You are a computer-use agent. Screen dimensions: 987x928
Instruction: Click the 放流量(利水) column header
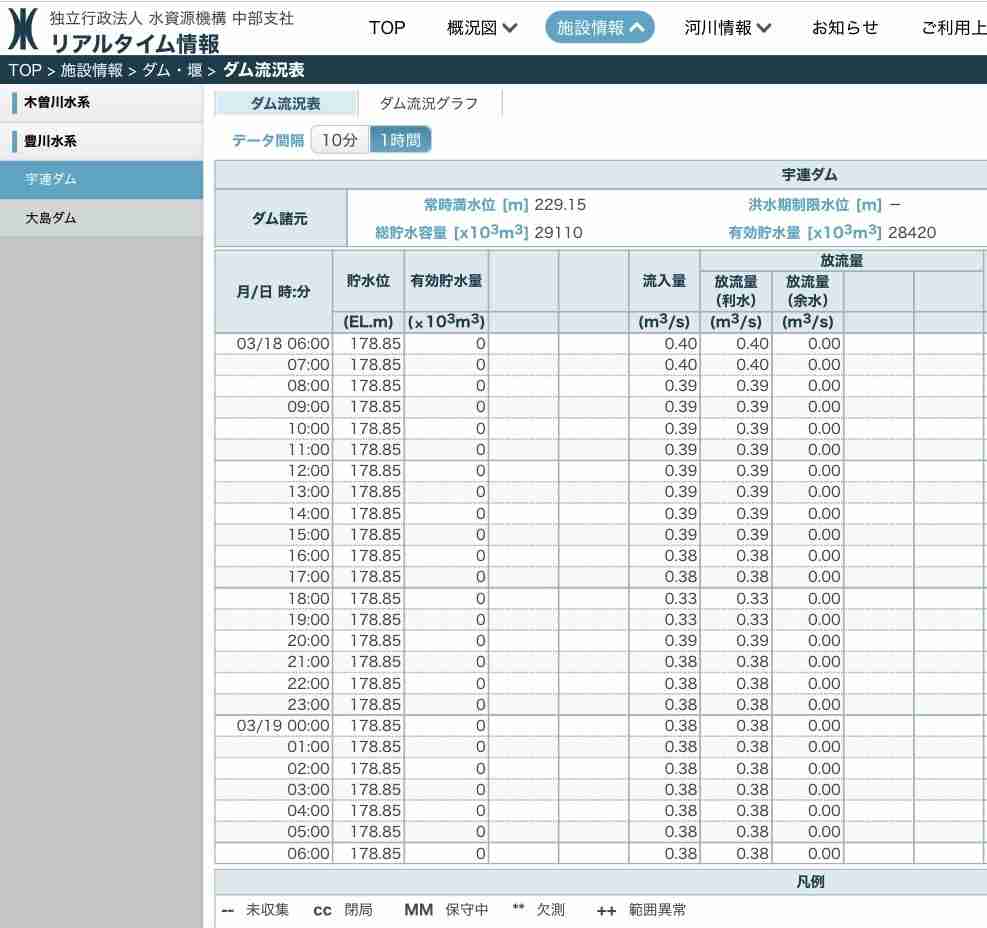point(736,291)
